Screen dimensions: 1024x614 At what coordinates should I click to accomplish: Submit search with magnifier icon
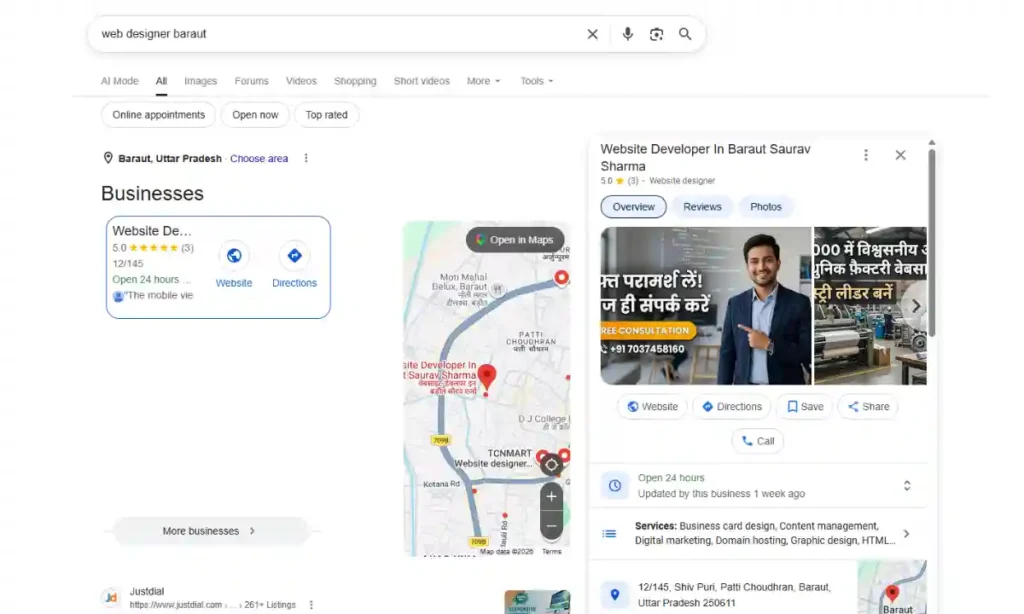[x=685, y=34]
